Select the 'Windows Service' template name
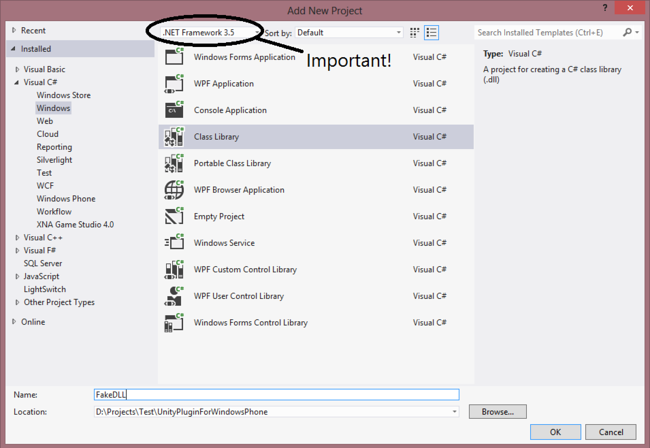The width and height of the screenshot is (650, 448). (224, 242)
